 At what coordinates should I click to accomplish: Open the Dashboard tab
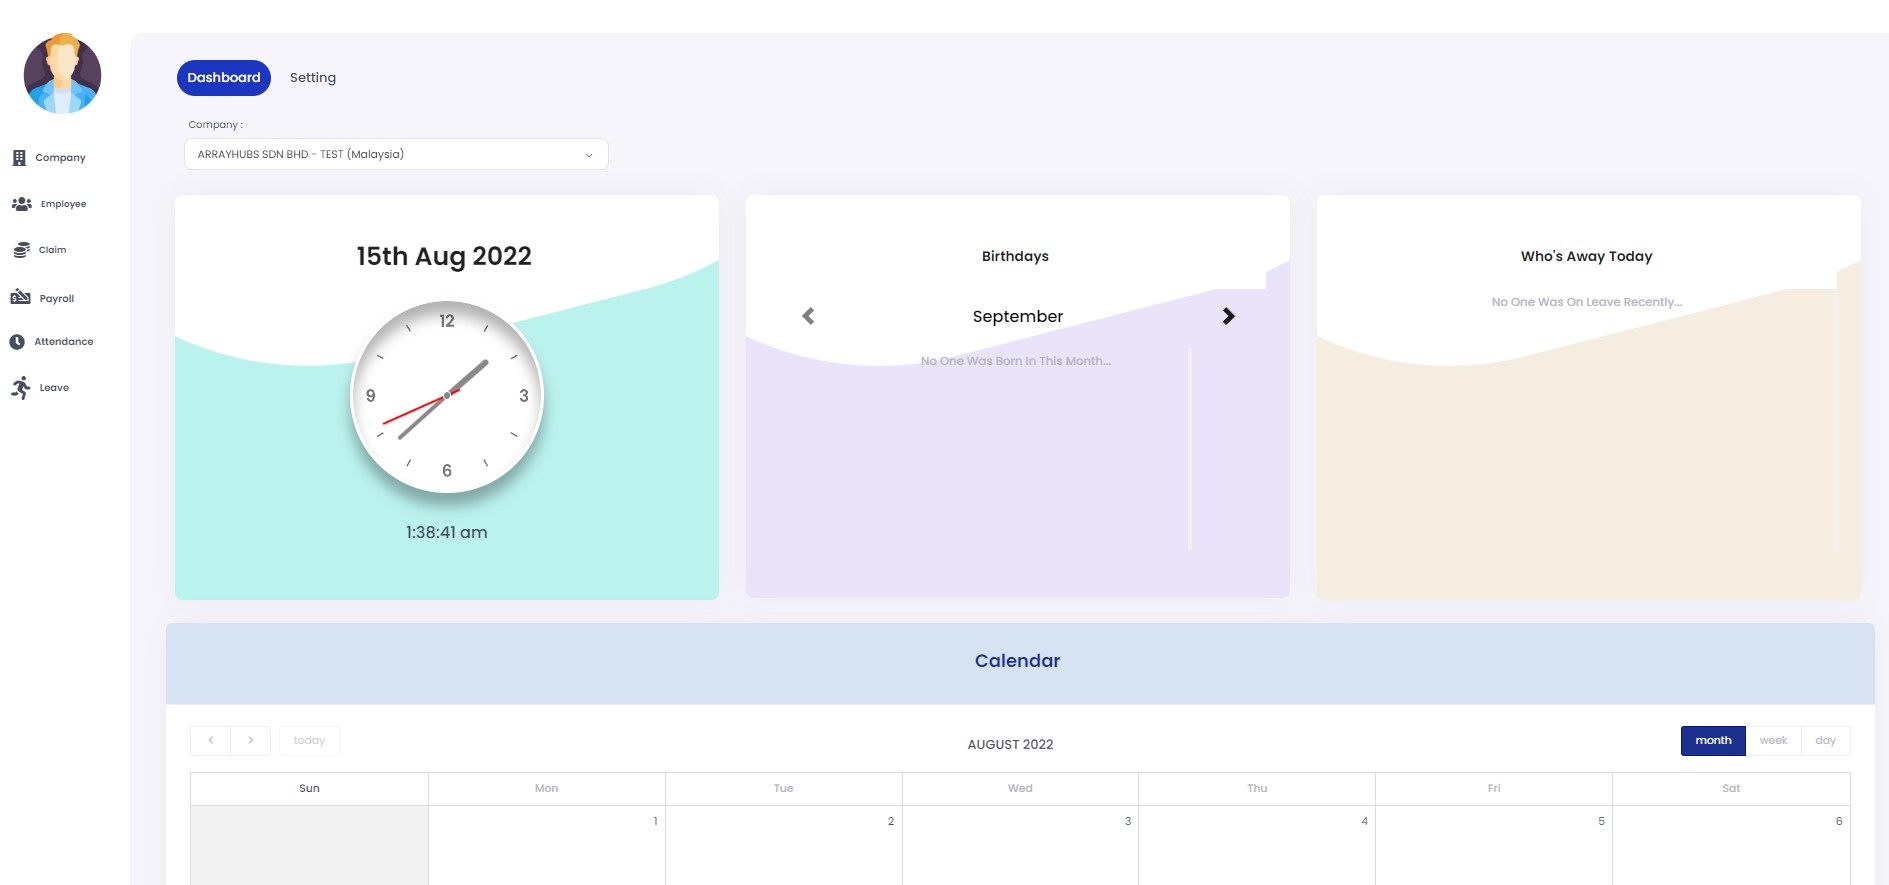223,78
